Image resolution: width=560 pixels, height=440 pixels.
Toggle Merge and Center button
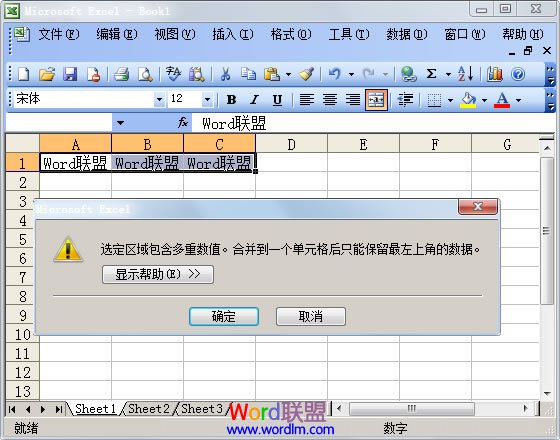376,100
